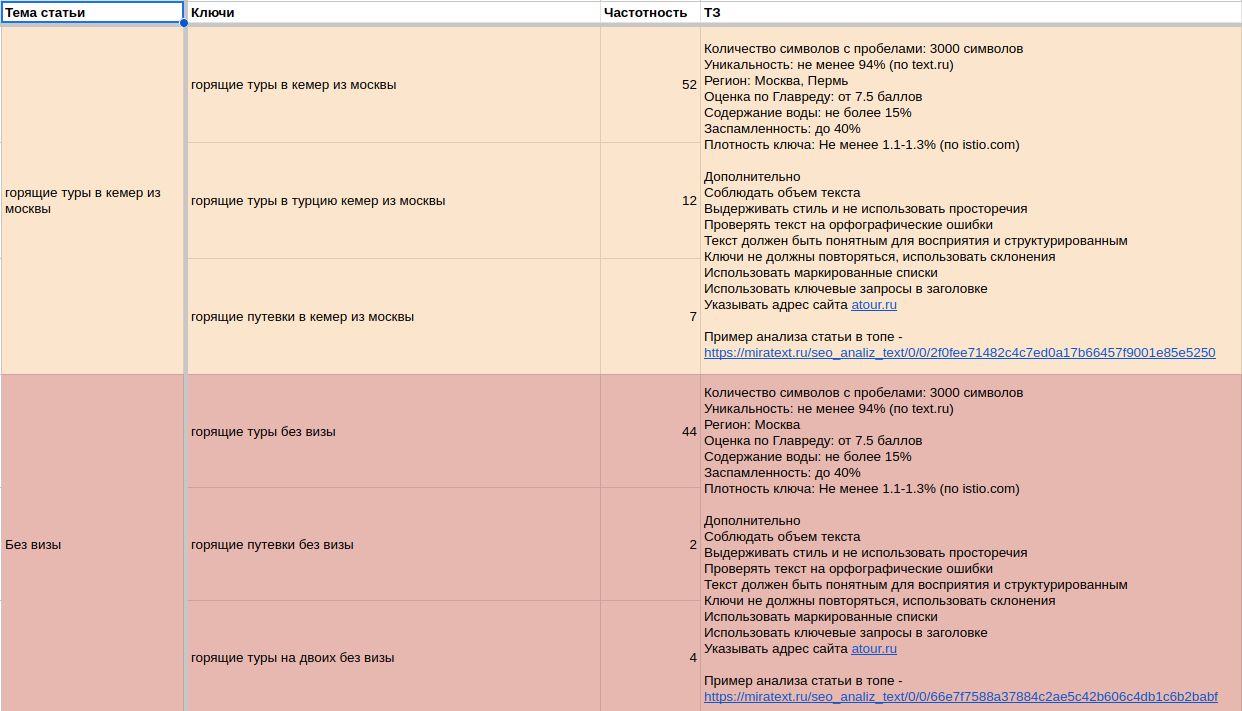Open miratext link ending in 85e5250
Screen dimensions: 1242x711
[x=959, y=353]
